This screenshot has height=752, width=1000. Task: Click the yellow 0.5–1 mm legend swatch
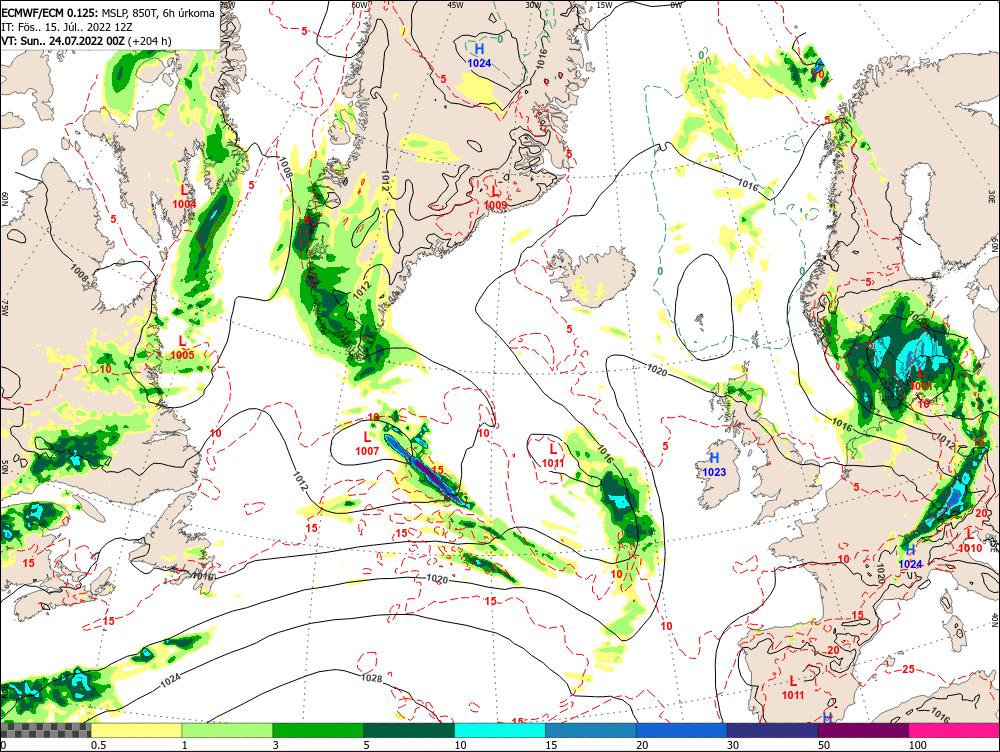click(136, 730)
